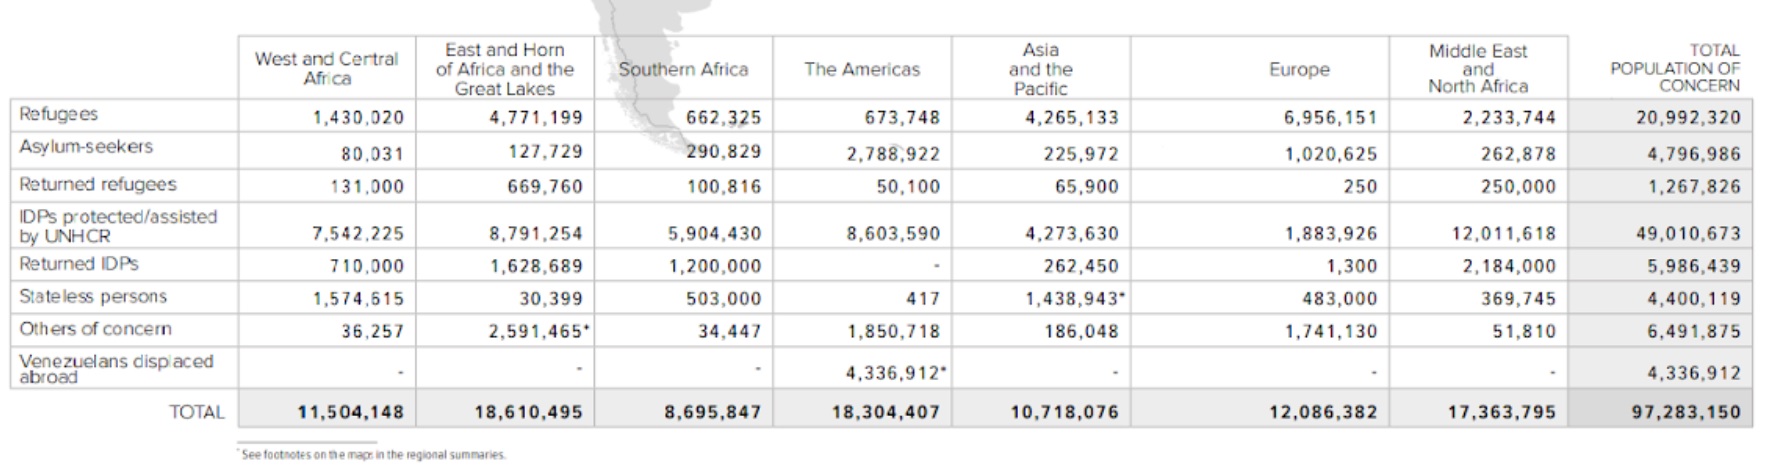Click the Asia and the Pacific header
1775x469 pixels.
[1040, 69]
